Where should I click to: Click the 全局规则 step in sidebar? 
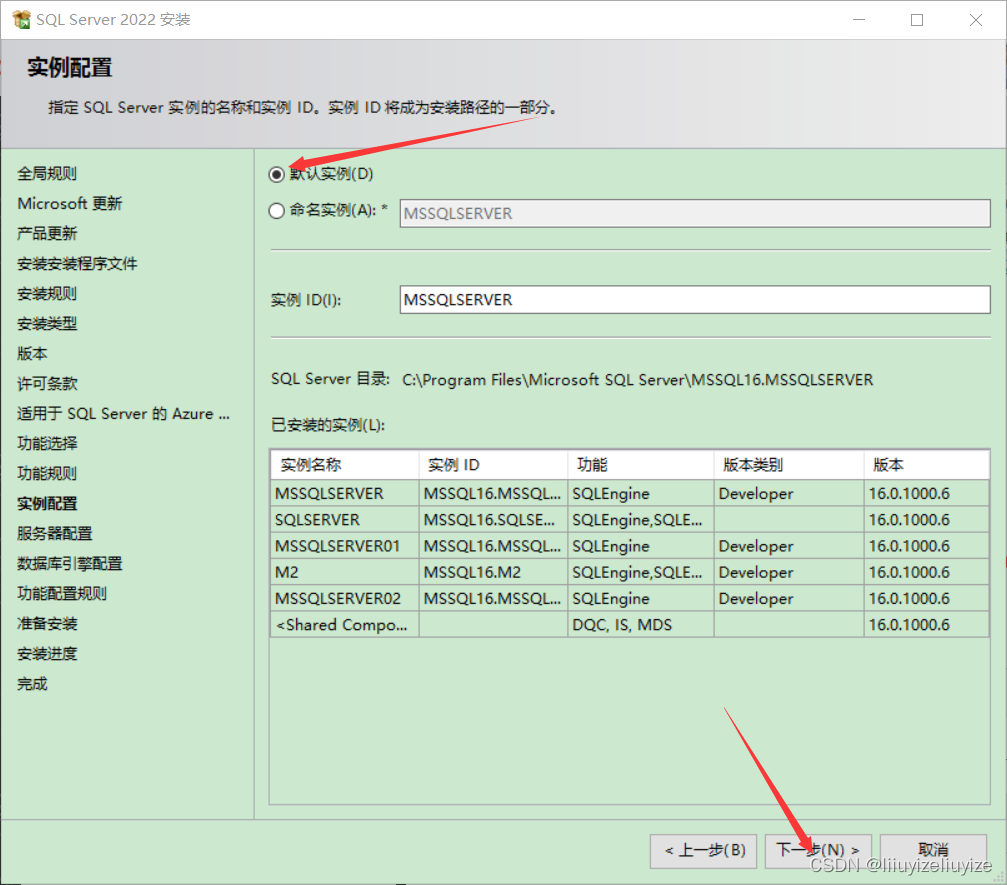click(x=47, y=173)
